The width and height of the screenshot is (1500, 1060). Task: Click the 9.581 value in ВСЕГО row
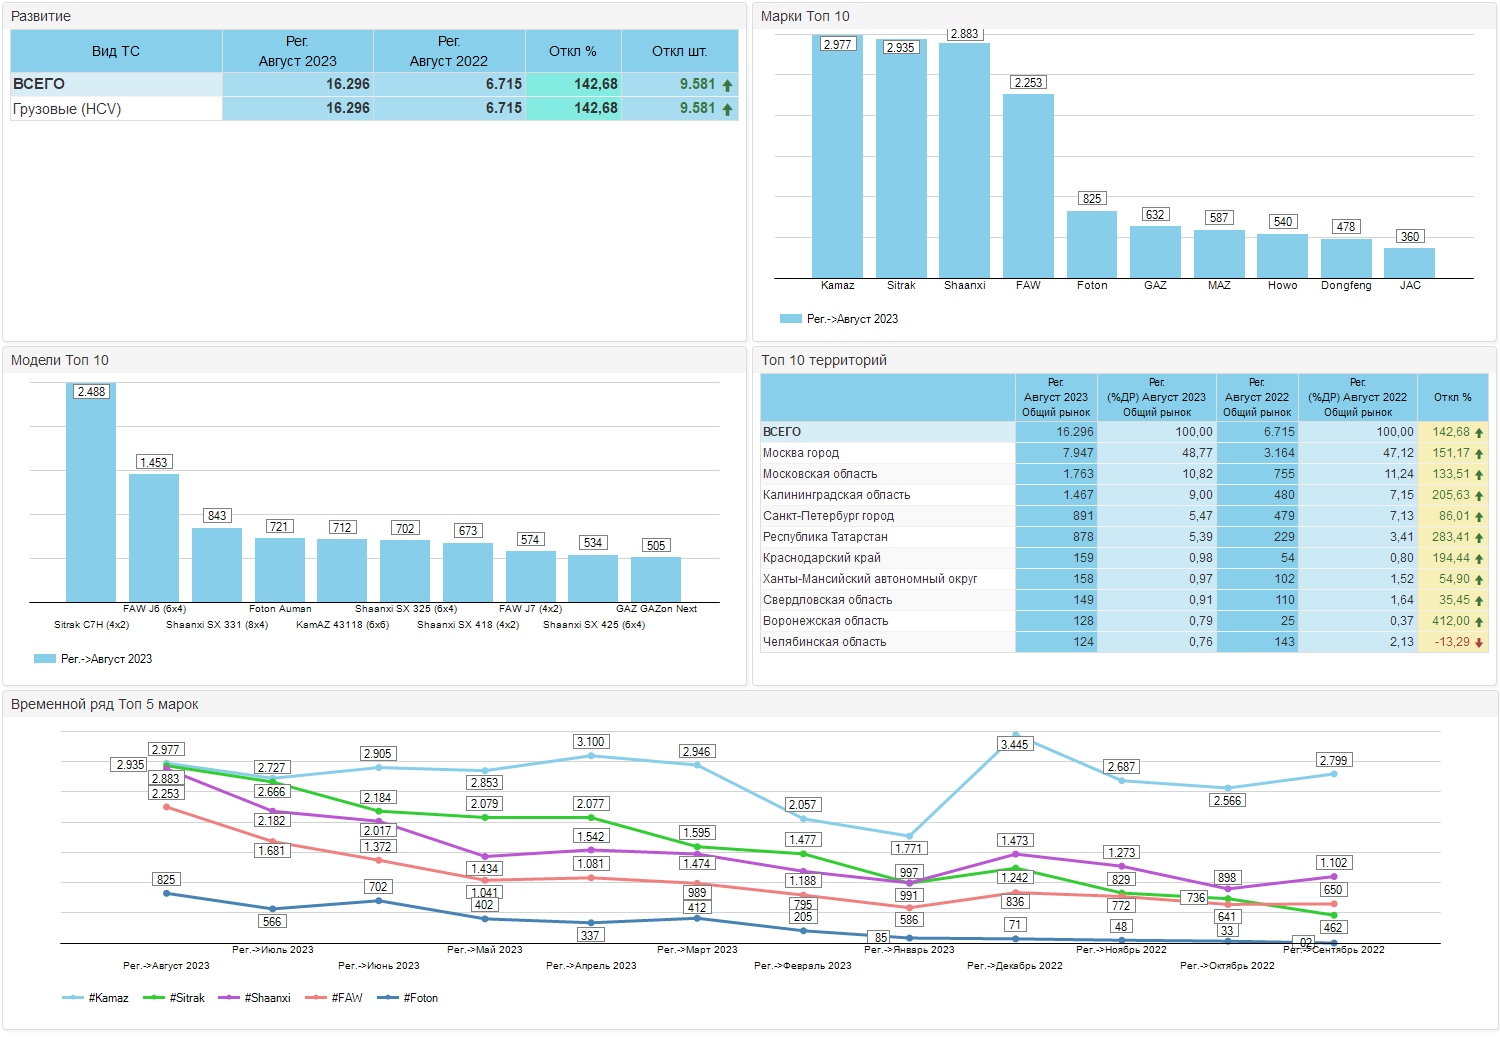[698, 84]
